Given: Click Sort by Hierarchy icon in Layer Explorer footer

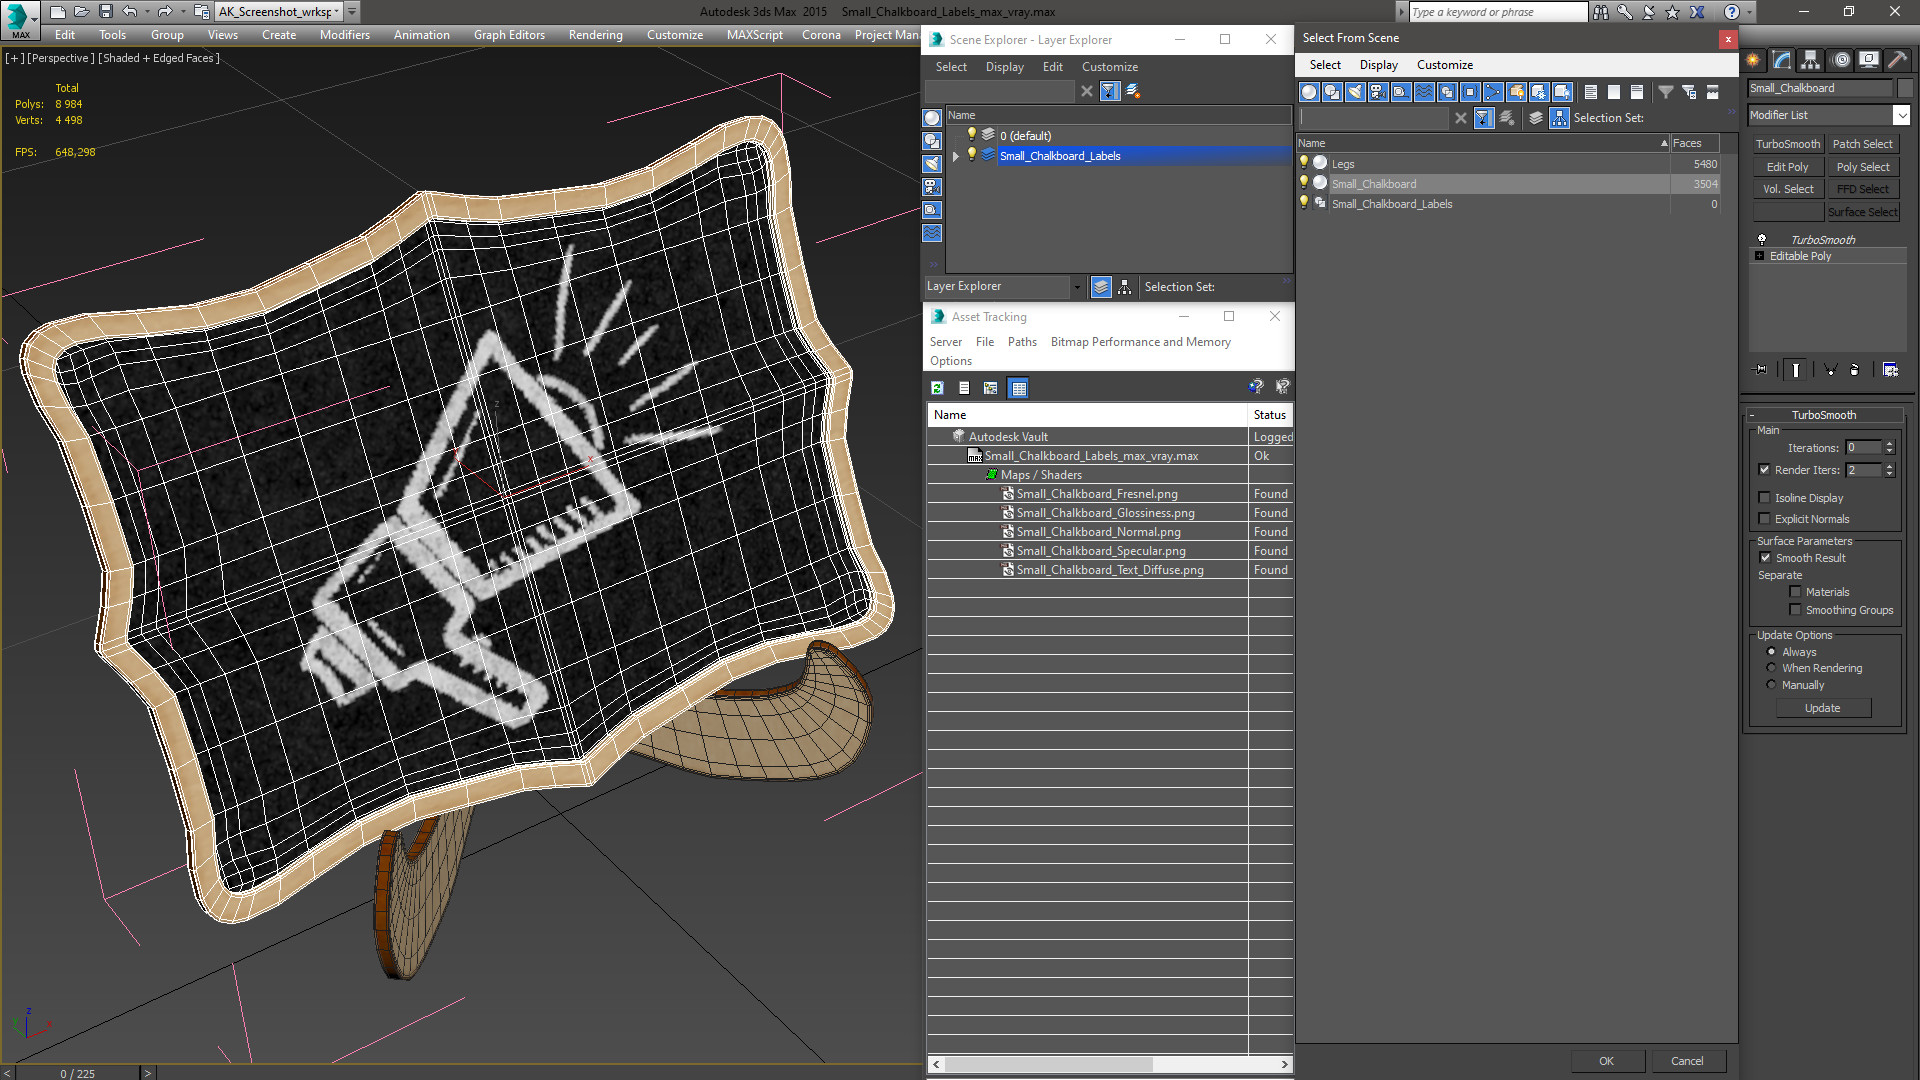Looking at the screenshot, I should 1125,287.
